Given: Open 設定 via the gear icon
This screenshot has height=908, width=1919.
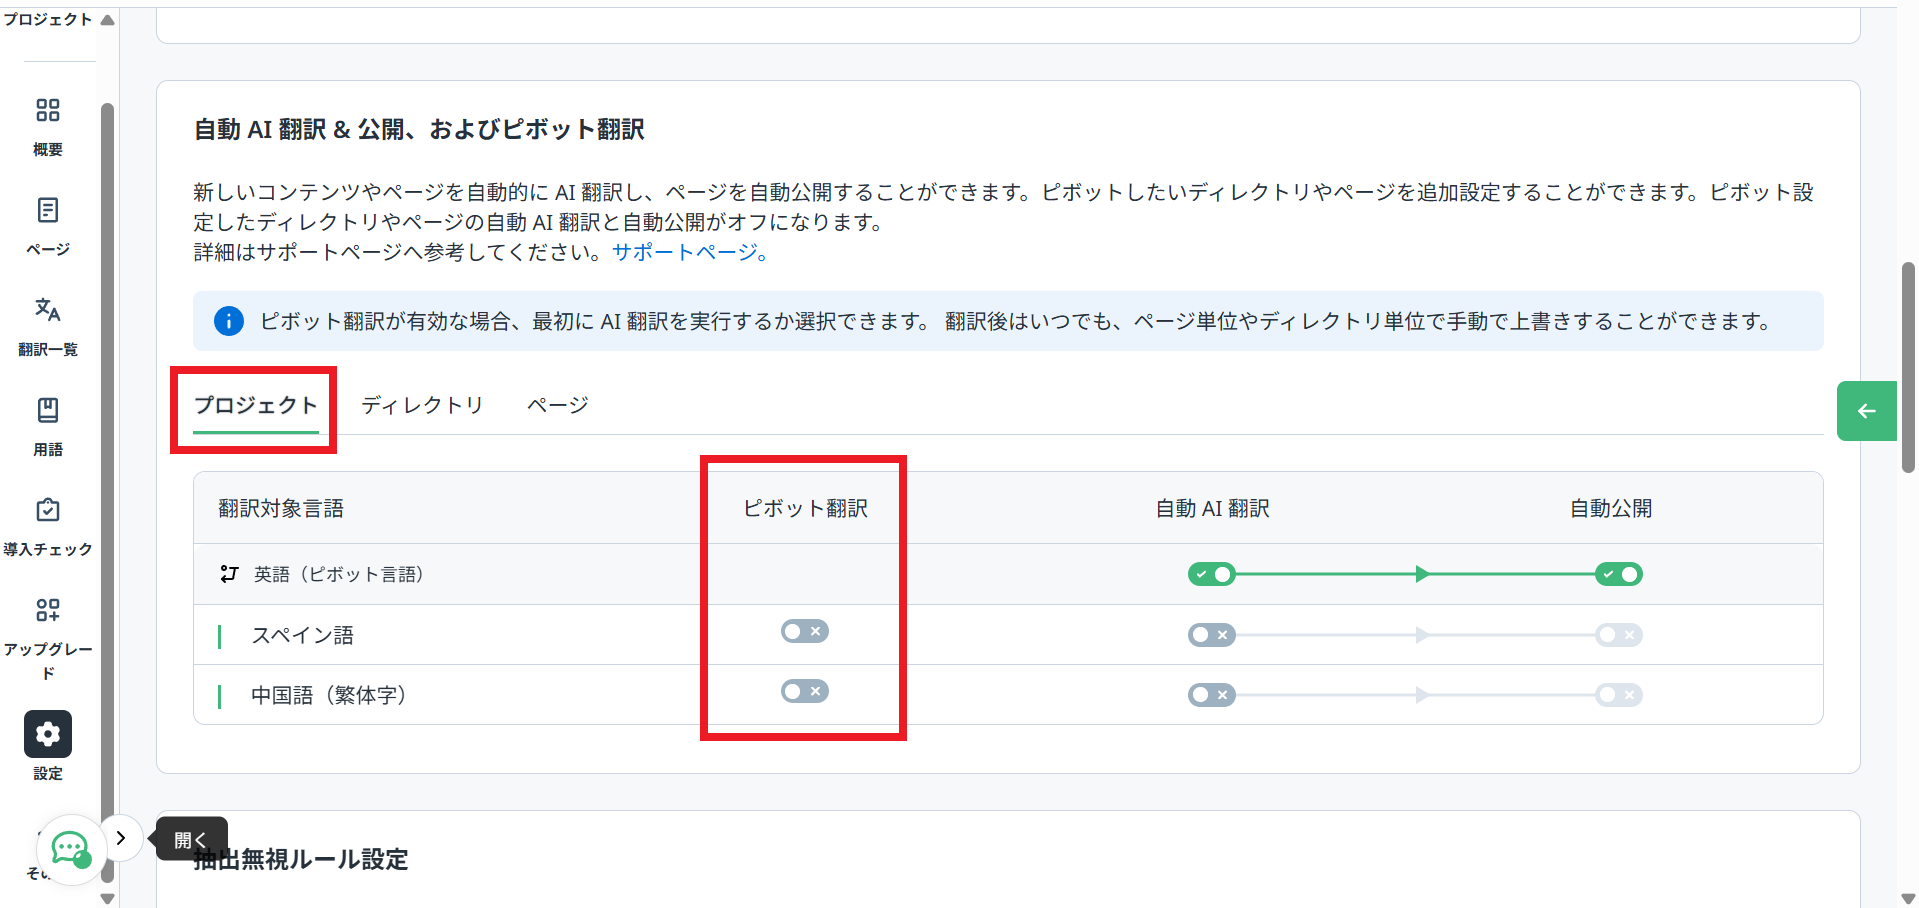Looking at the screenshot, I should [47, 733].
